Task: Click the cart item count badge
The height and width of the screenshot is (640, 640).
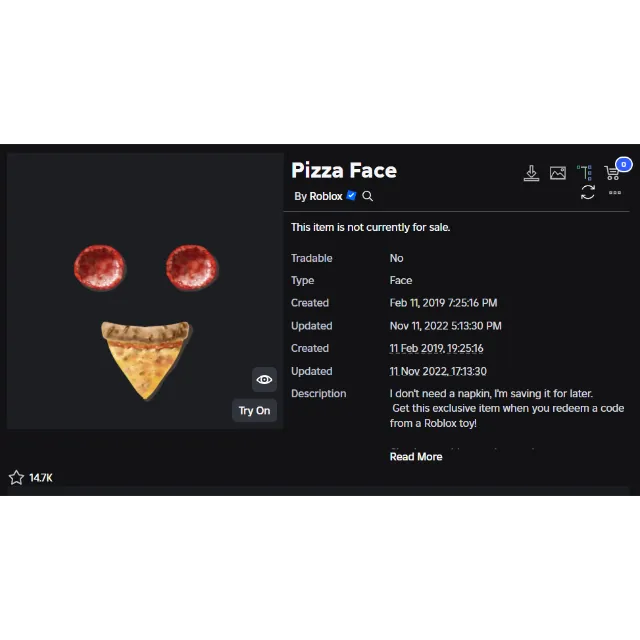Action: pos(623,164)
